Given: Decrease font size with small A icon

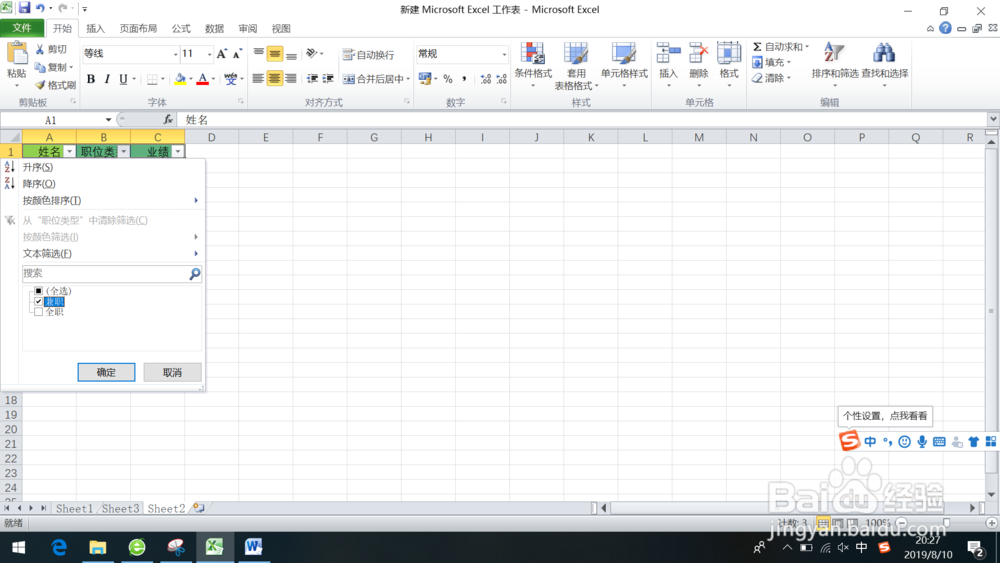Looking at the screenshot, I should (237, 54).
